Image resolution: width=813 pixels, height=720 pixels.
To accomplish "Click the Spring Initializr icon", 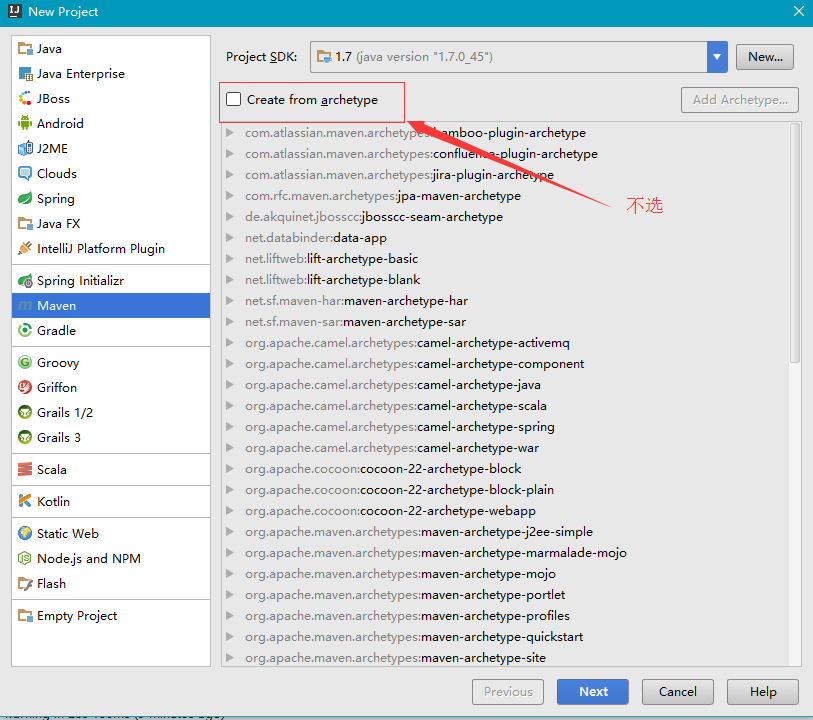I will [x=25, y=280].
